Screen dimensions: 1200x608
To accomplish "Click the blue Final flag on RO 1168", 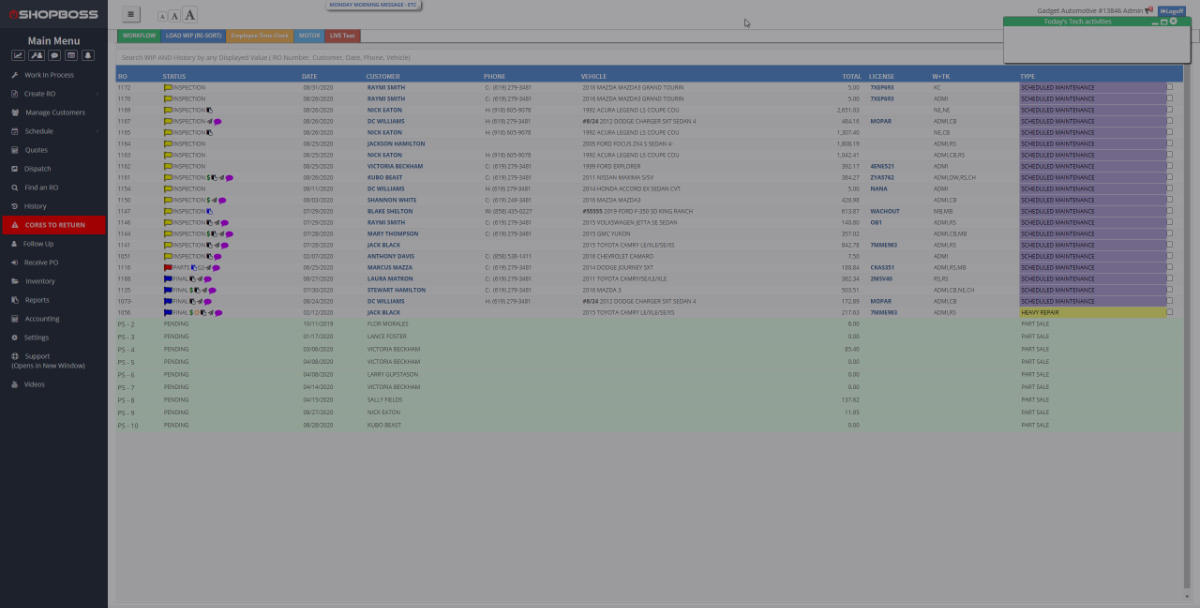I will point(168,279).
